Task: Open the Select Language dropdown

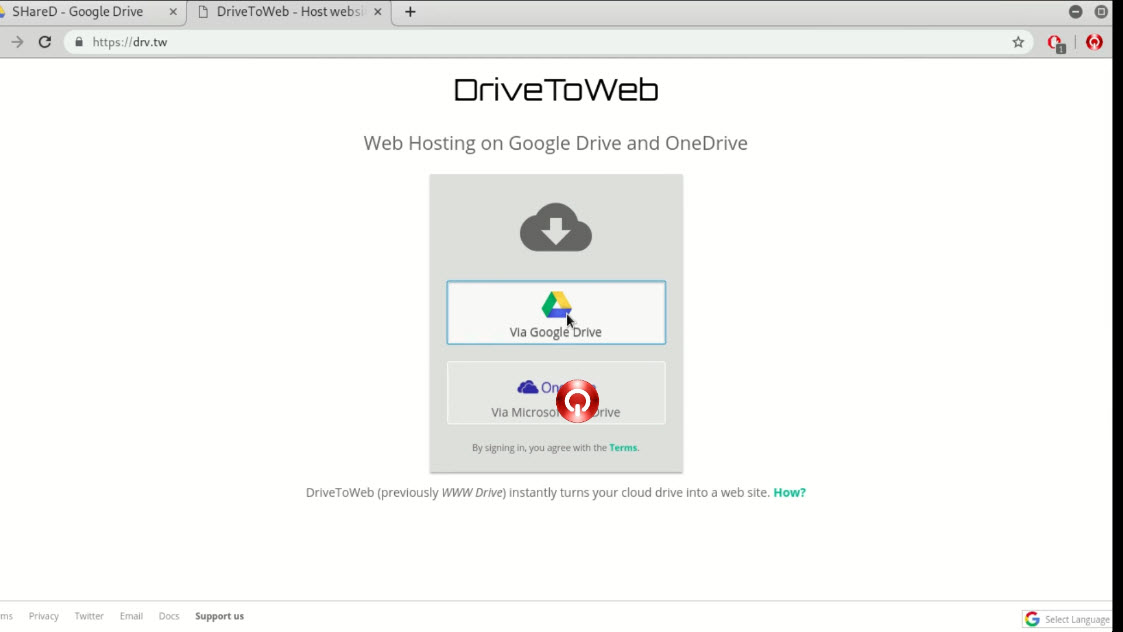Action: pos(1069,619)
